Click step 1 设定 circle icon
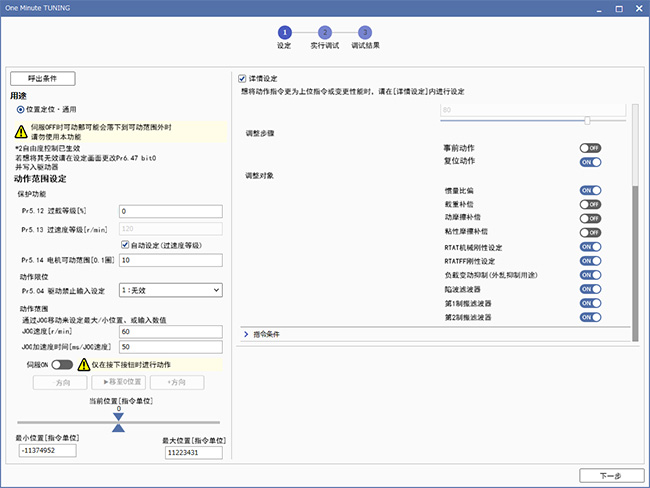Screen dimensions: 650x488 284,32
